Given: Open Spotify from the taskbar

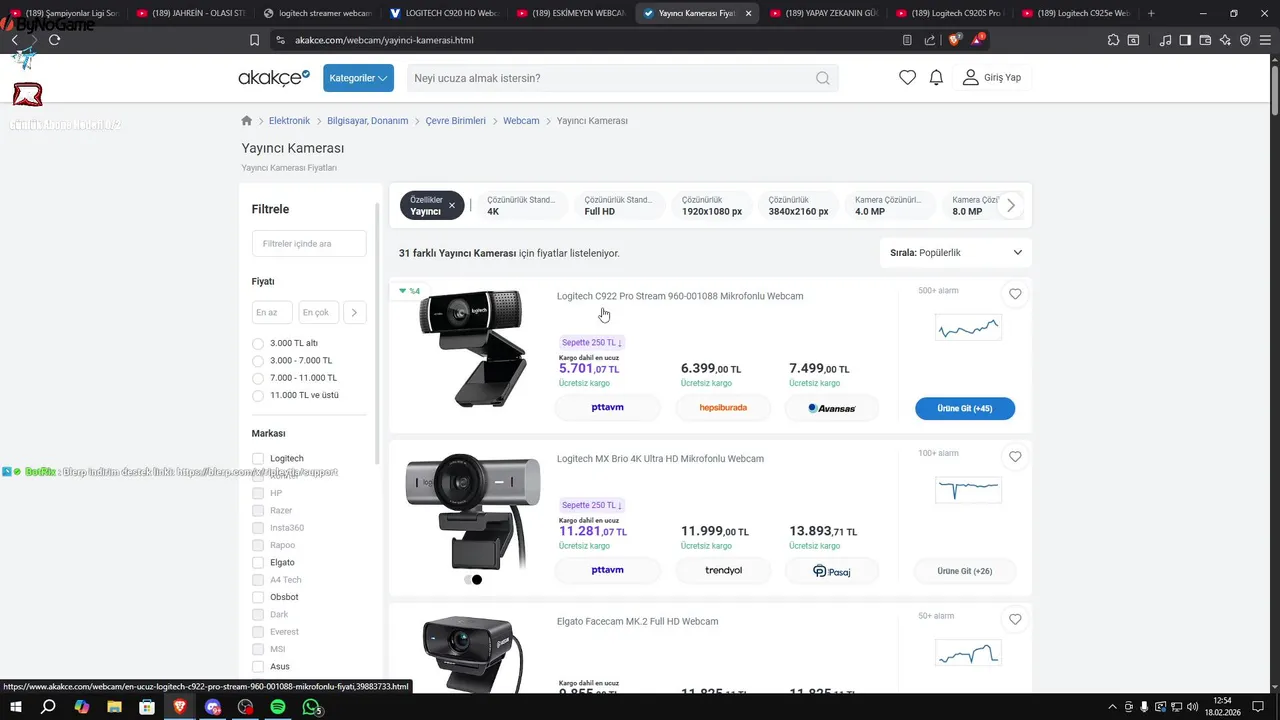Looking at the screenshot, I should pyautogui.click(x=278, y=707).
